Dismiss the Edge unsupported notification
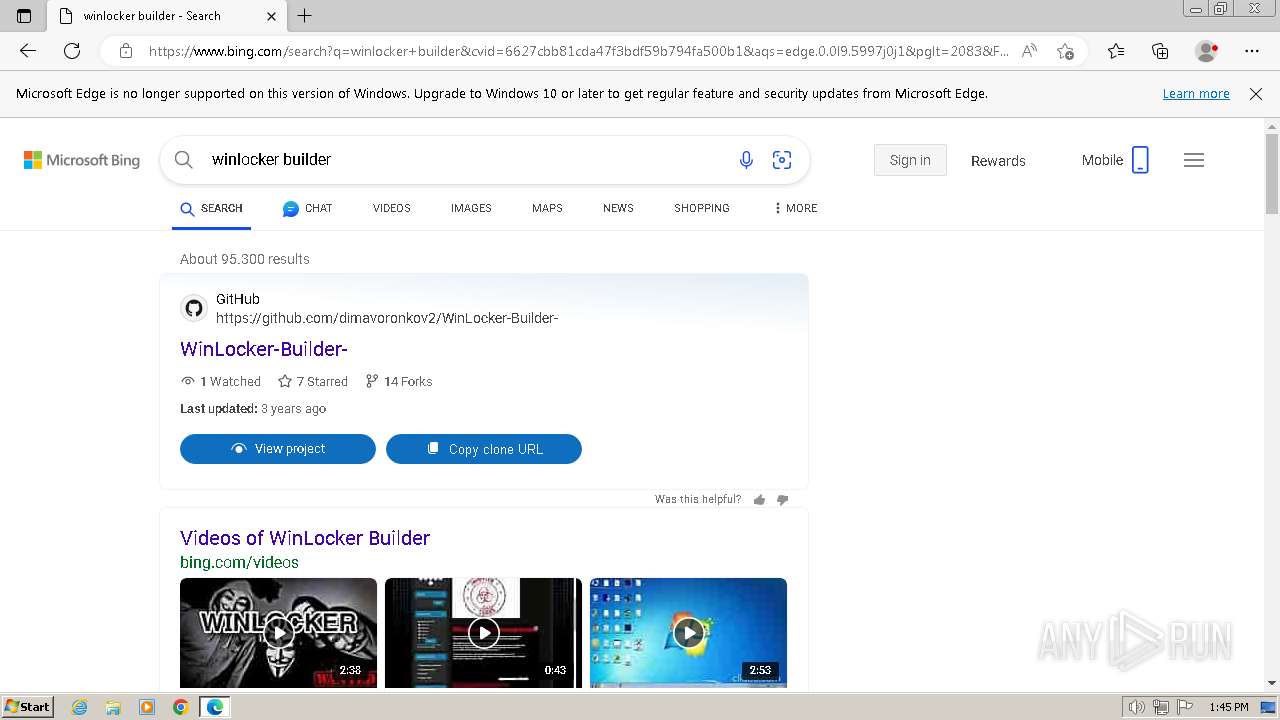The image size is (1280, 720). coord(1256,94)
